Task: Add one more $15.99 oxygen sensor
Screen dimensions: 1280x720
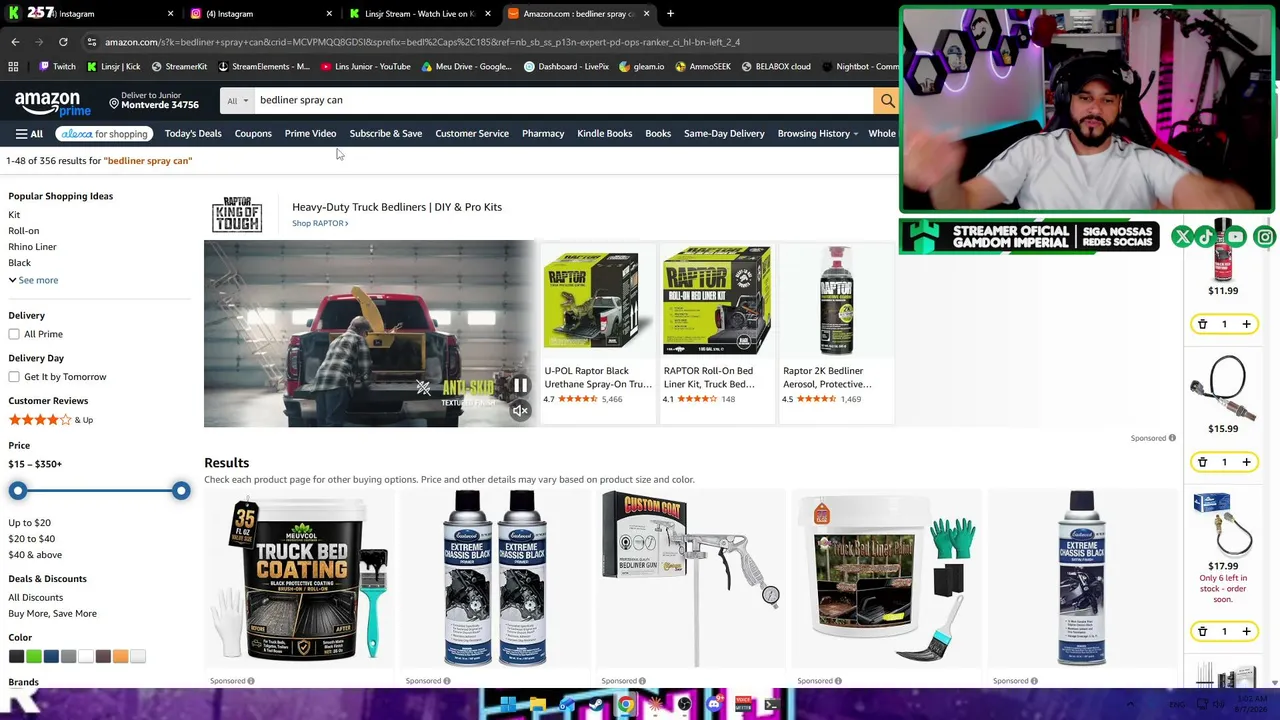Action: click(1246, 462)
